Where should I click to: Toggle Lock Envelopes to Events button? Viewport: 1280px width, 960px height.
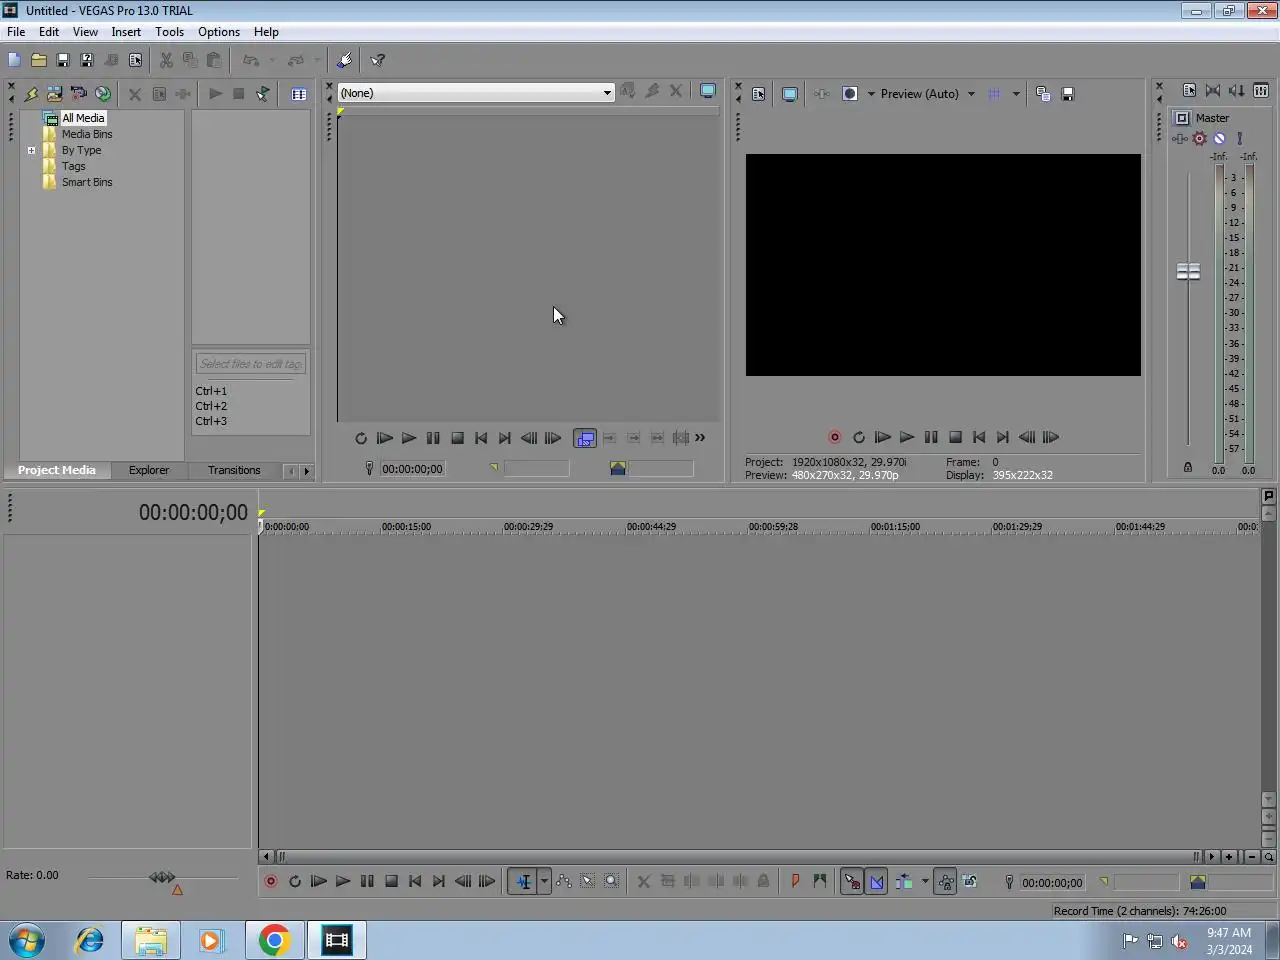pos(945,882)
